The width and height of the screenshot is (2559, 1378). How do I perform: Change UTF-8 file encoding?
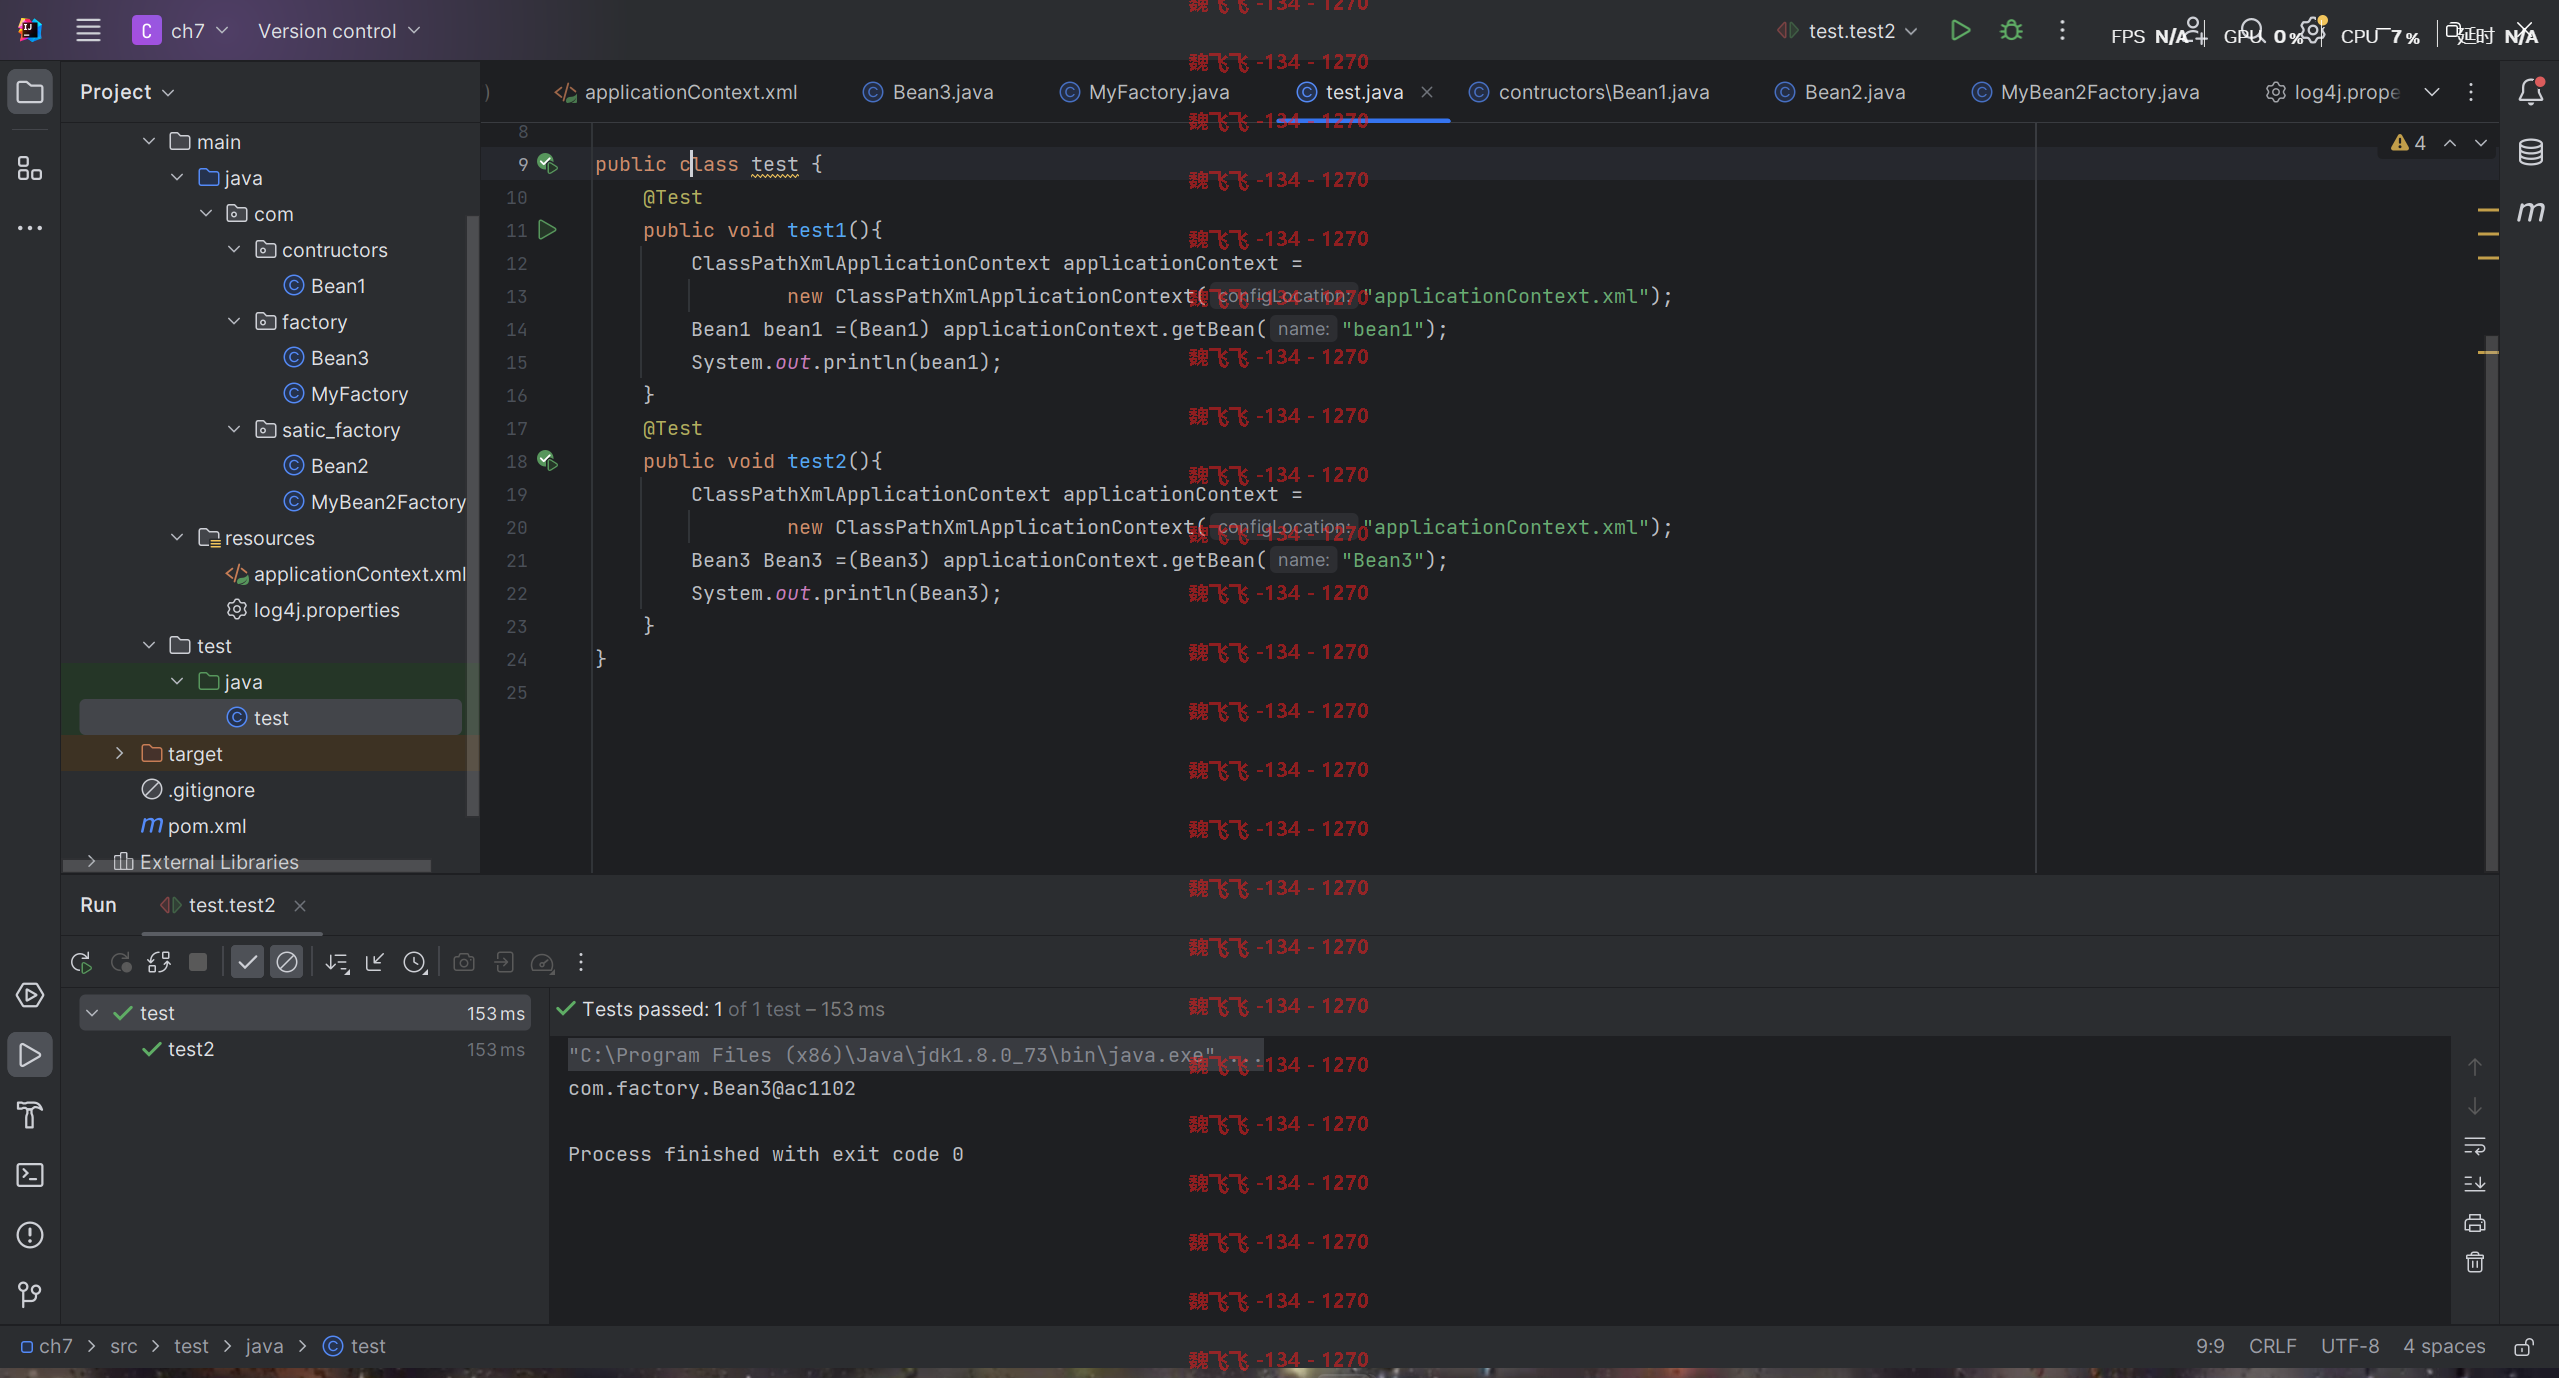(x=2349, y=1347)
